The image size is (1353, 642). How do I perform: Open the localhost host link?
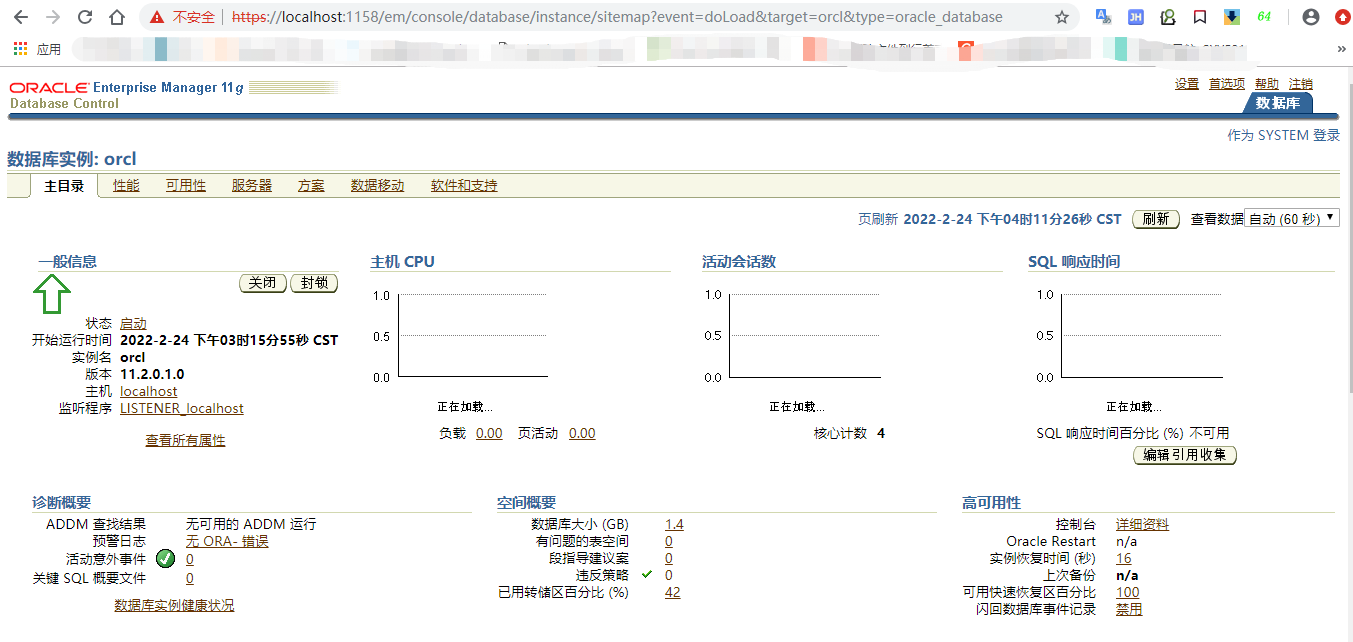coord(149,391)
